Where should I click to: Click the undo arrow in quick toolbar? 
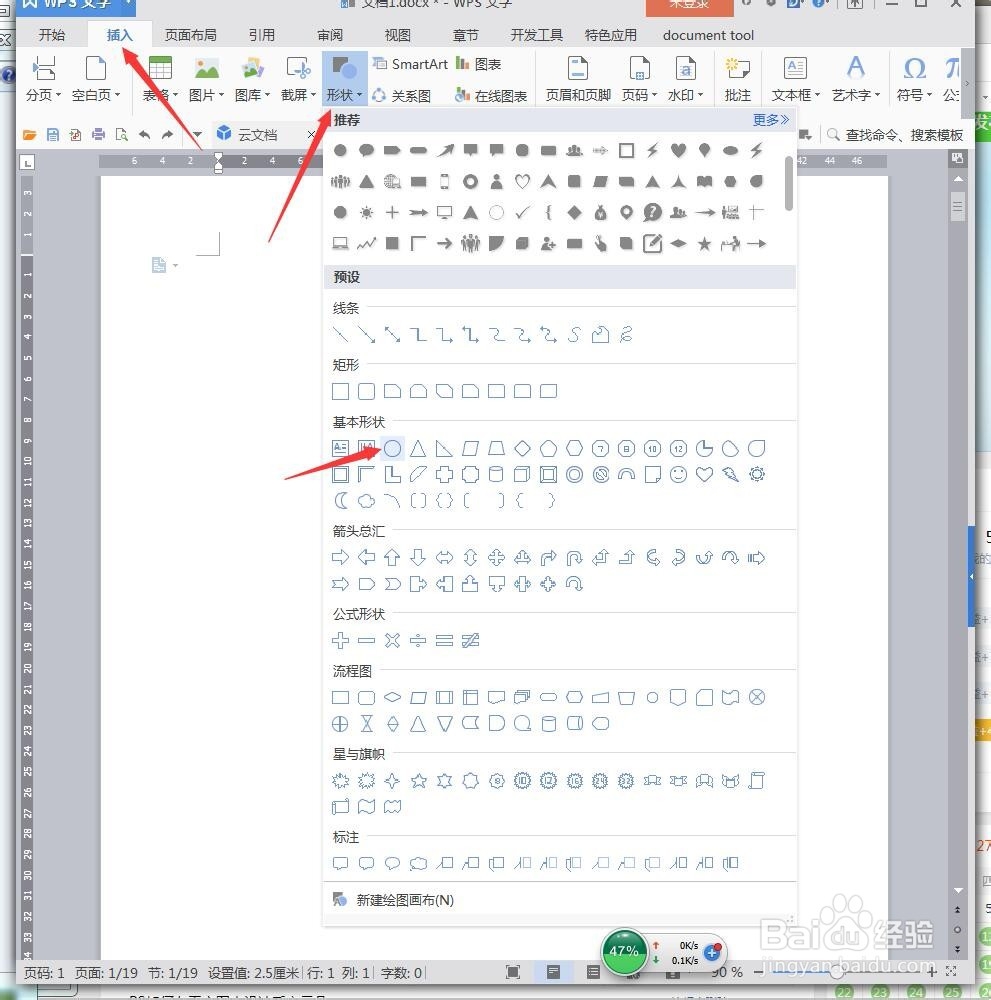coord(145,135)
